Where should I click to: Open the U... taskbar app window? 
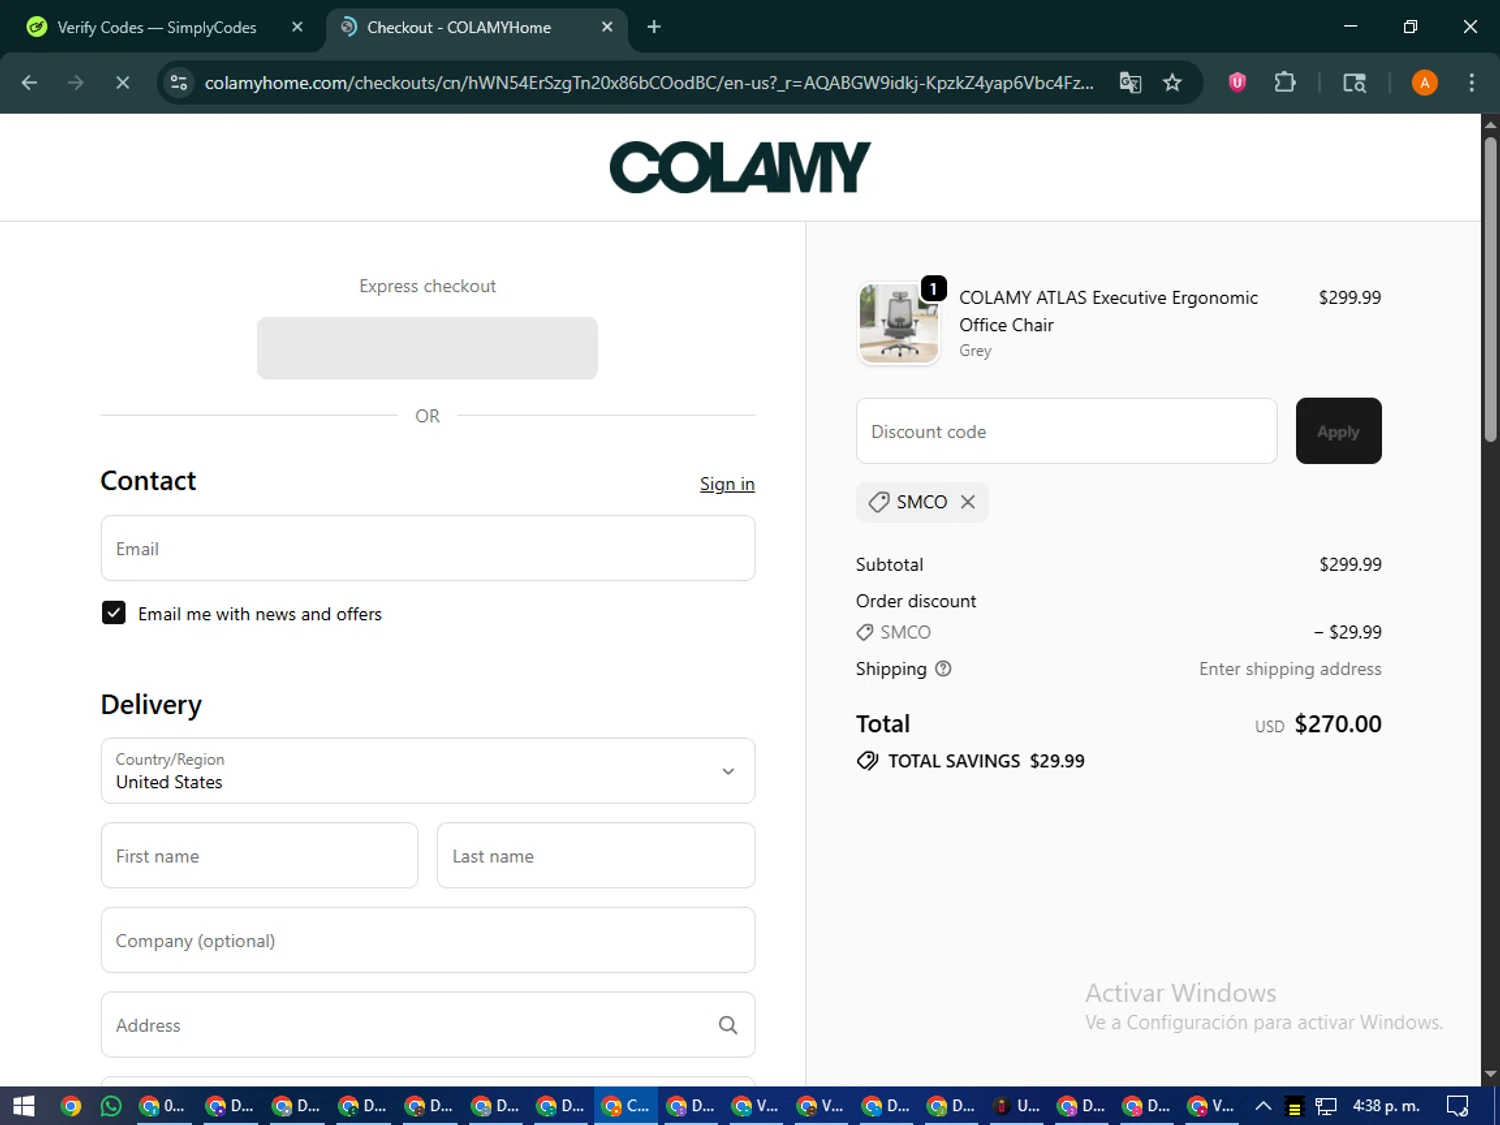tap(1017, 1106)
